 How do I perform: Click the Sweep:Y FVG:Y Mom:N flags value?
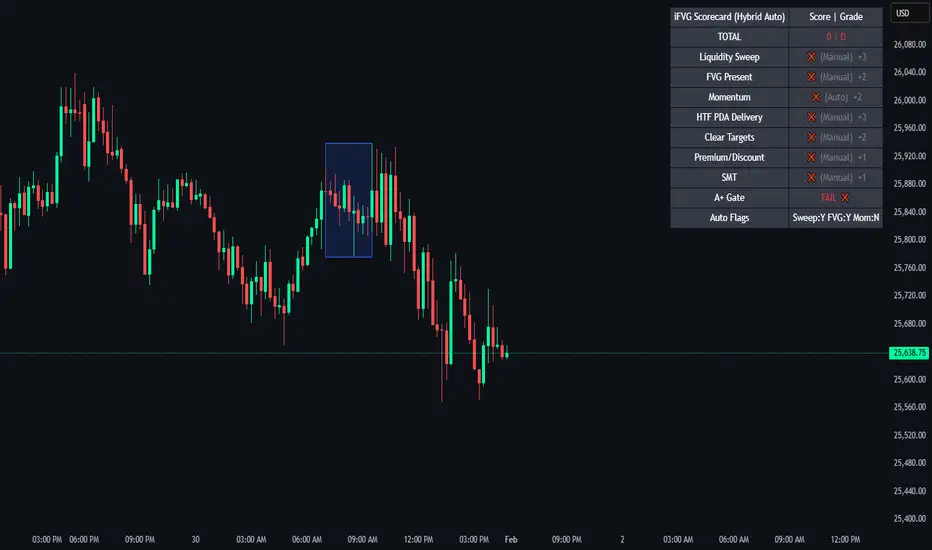tap(836, 218)
